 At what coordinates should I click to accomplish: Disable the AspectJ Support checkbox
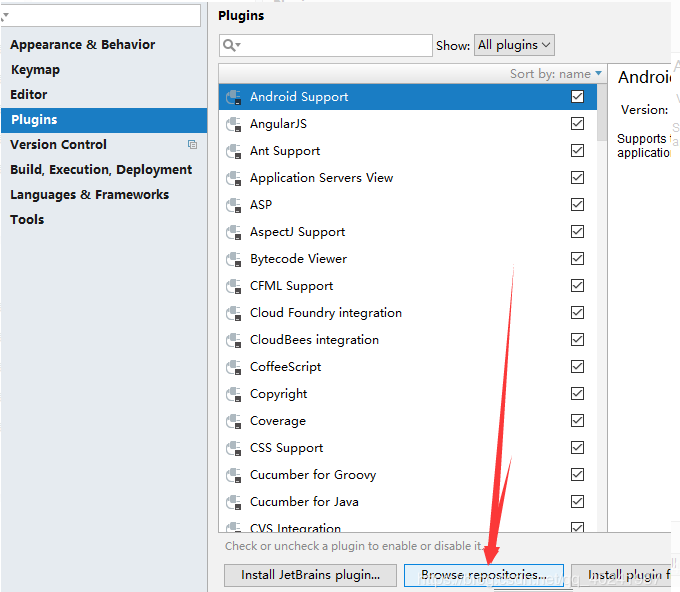click(577, 232)
